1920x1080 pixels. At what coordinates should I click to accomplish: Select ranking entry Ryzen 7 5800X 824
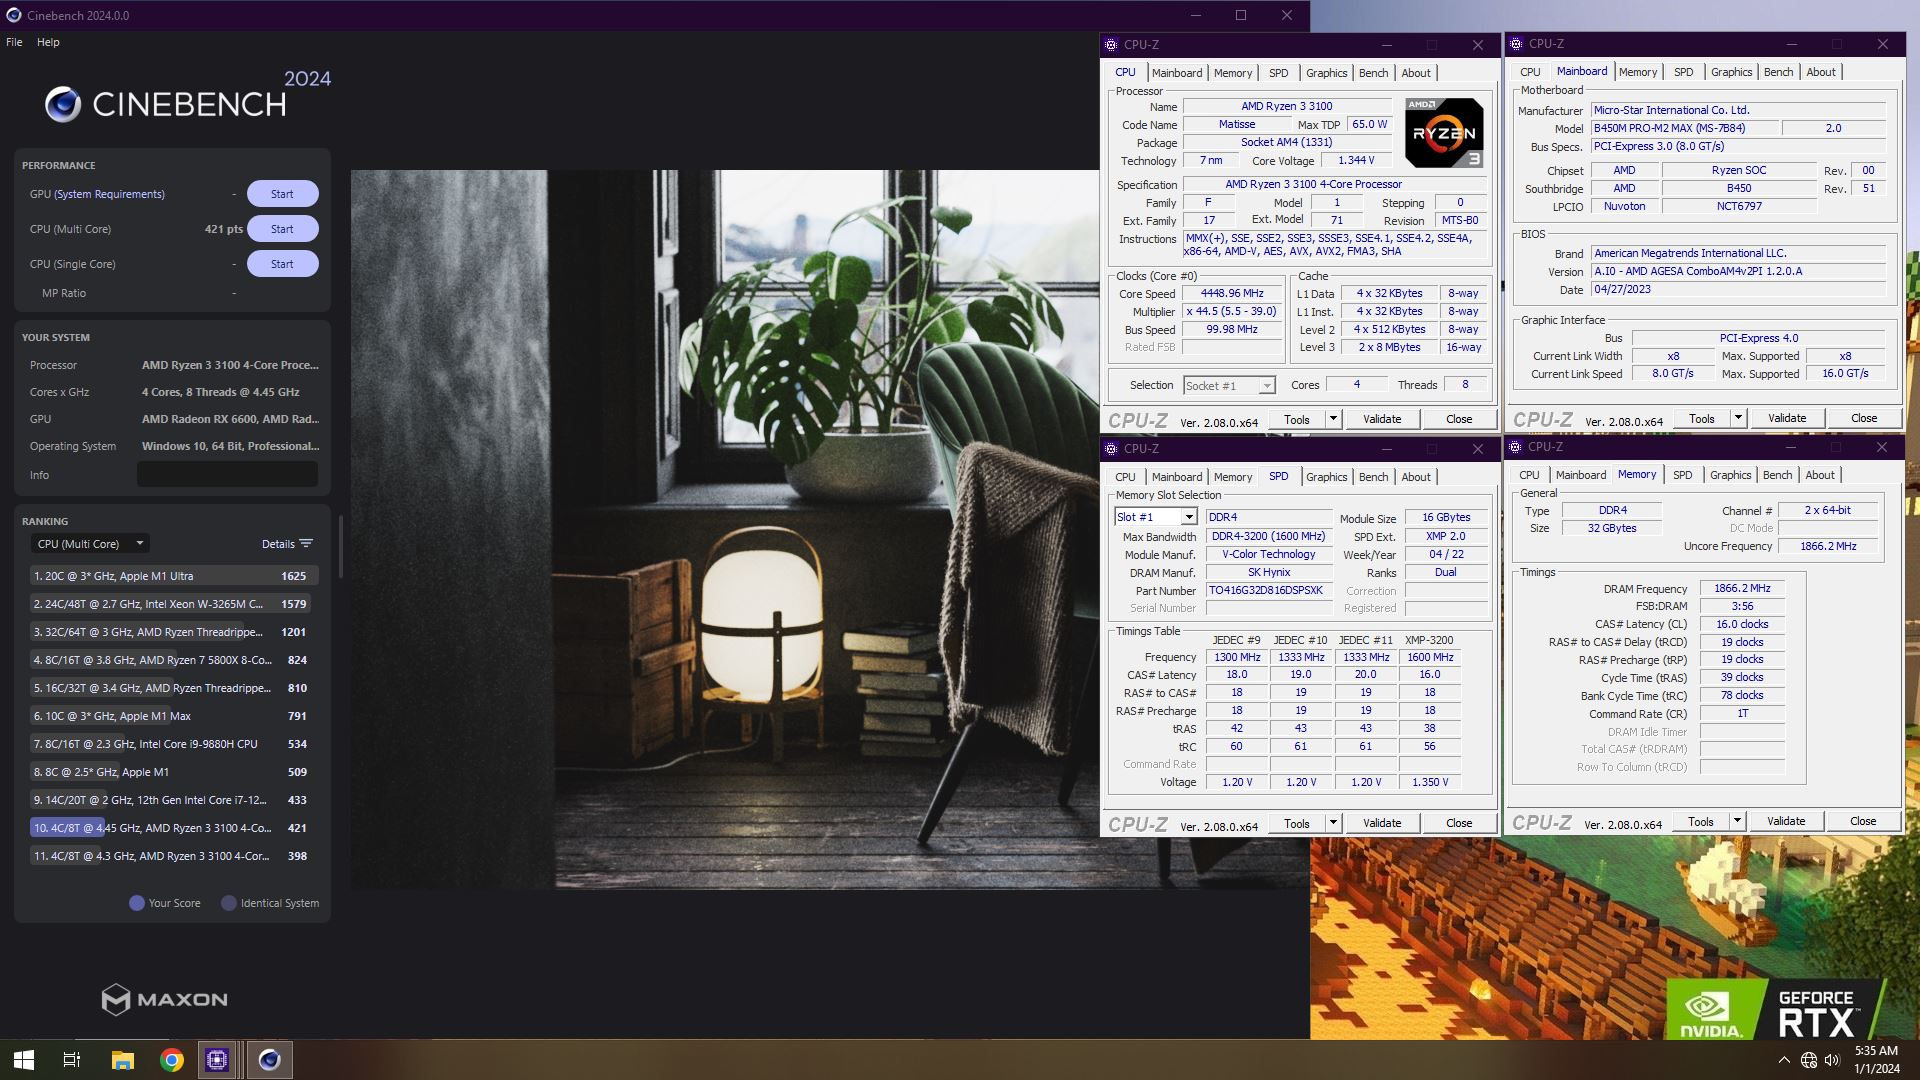[x=174, y=660]
